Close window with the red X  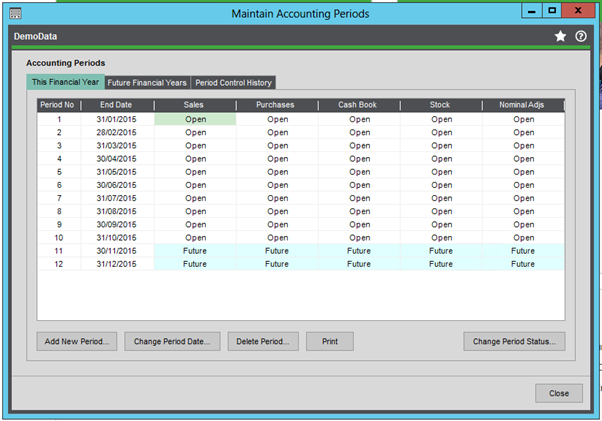pyautogui.click(x=578, y=11)
